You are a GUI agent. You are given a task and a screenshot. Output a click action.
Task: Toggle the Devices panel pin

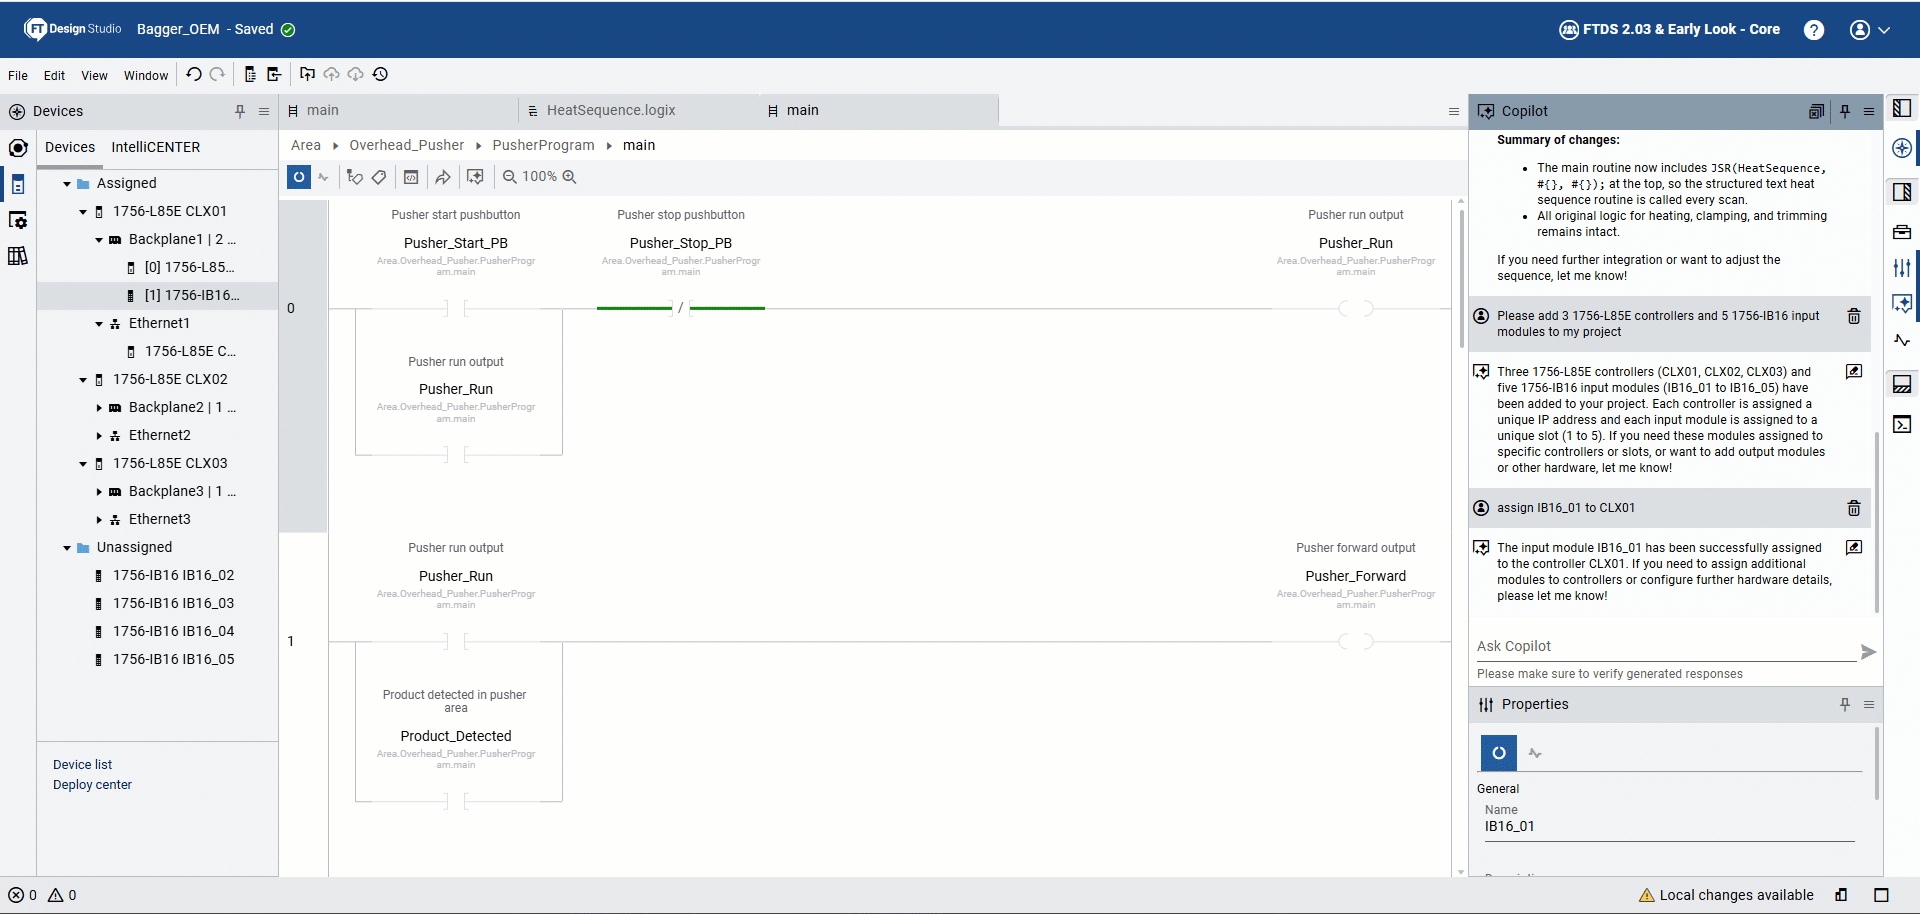pyautogui.click(x=240, y=111)
